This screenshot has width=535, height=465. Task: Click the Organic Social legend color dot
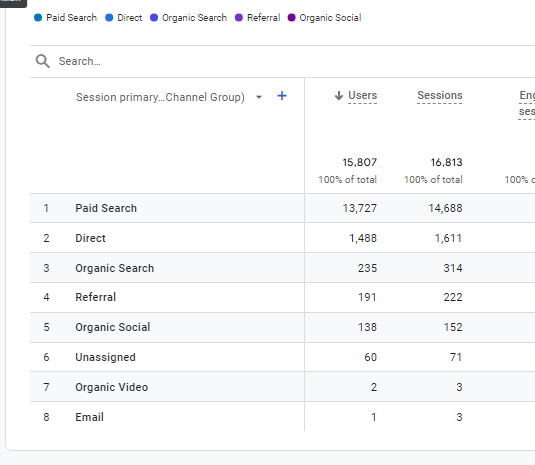pos(291,18)
